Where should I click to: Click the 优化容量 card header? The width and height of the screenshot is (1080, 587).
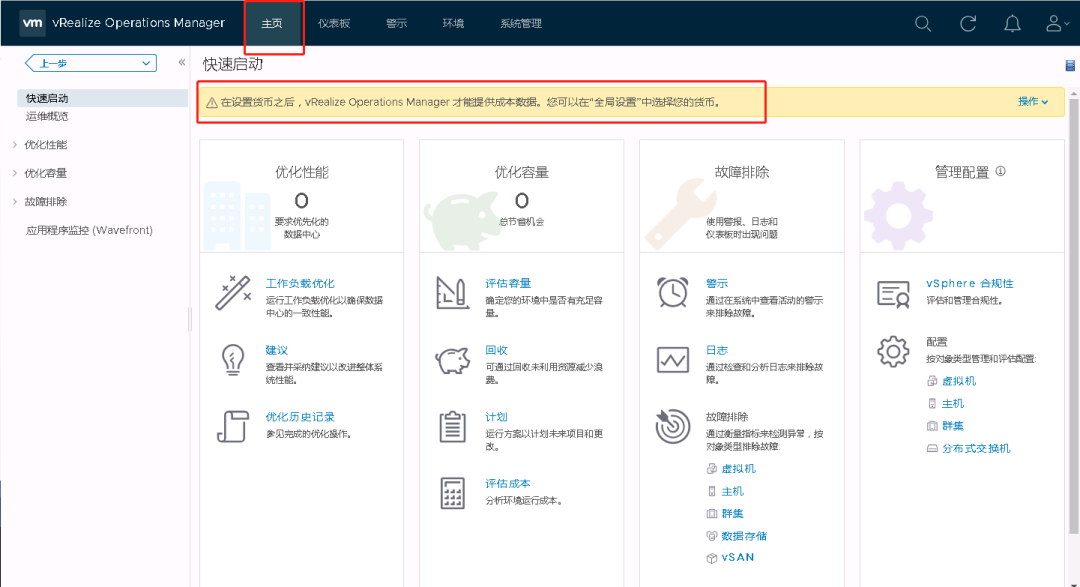521,196
